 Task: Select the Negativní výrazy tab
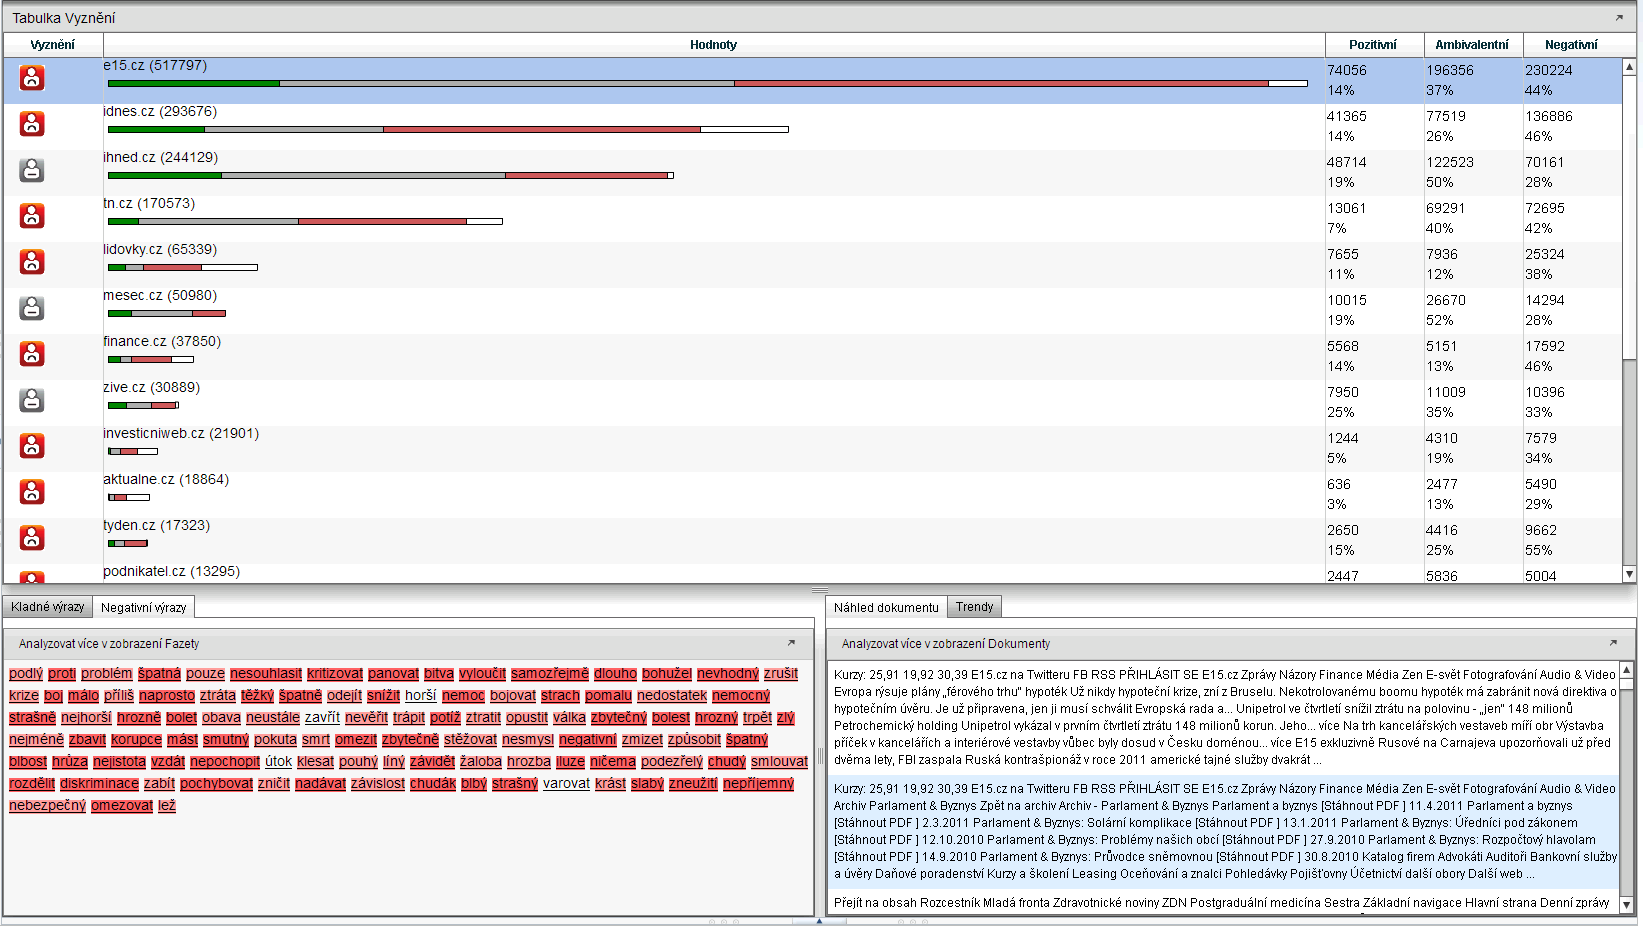coord(143,607)
